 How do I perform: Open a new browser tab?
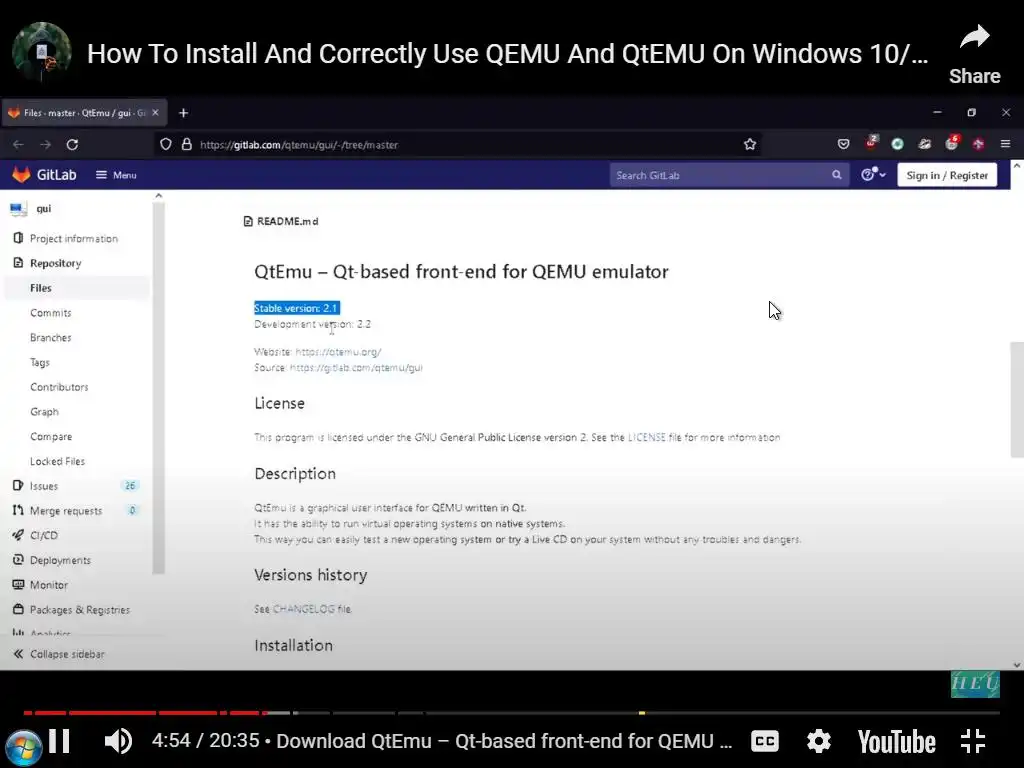pos(184,113)
